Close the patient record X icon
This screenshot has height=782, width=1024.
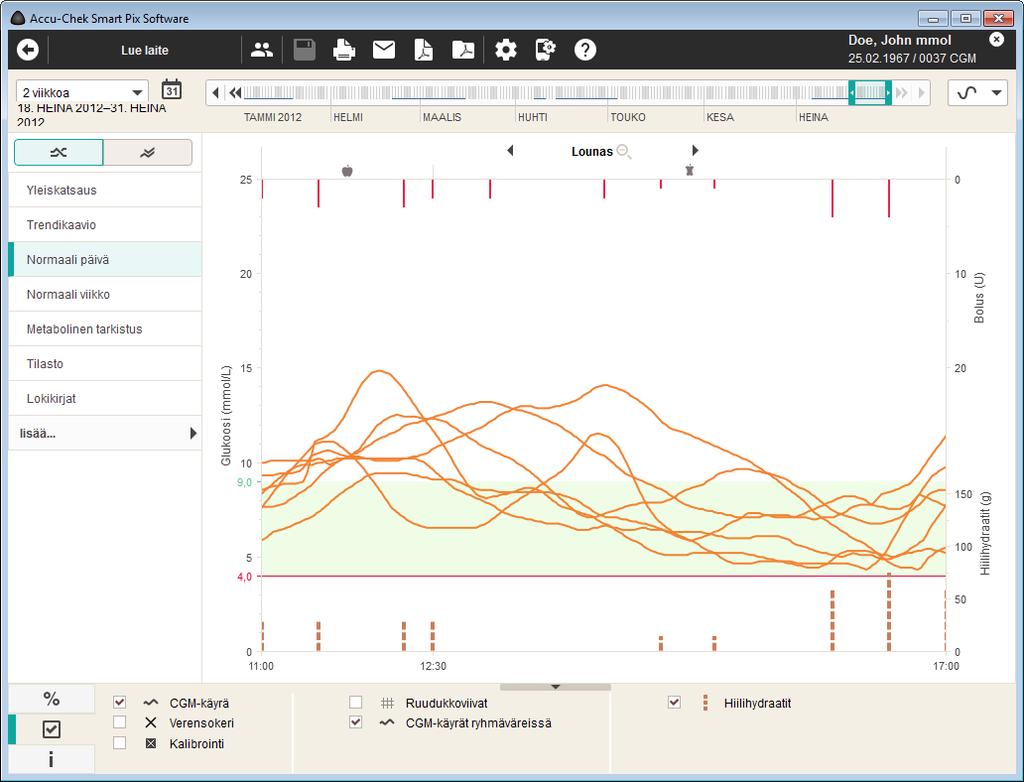coord(997,39)
